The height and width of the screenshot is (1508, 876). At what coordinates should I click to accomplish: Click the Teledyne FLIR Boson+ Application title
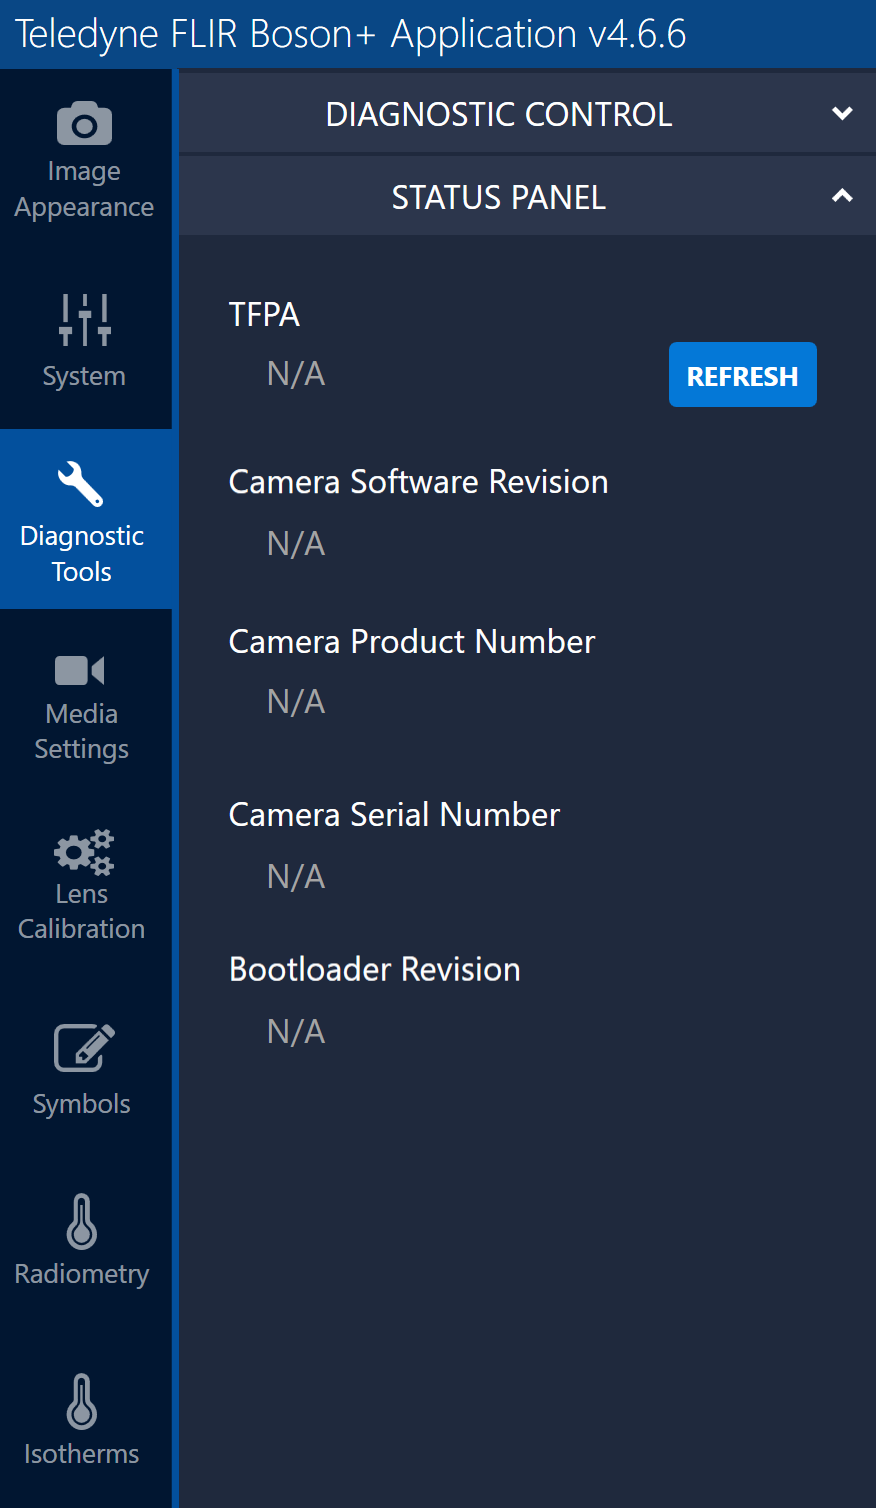[350, 34]
